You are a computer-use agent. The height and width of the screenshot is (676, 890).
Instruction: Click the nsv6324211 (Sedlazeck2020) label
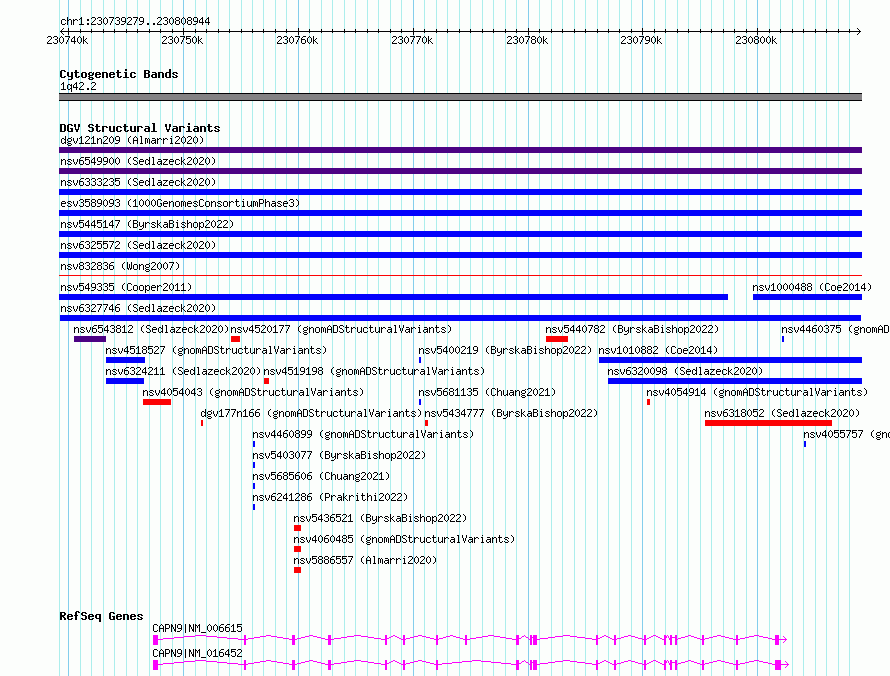coord(183,371)
